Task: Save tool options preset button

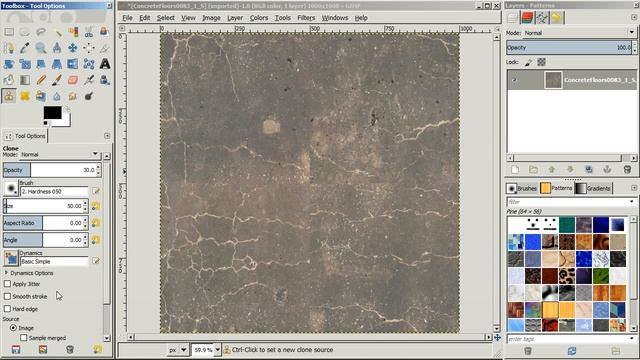Action: [x=16, y=349]
